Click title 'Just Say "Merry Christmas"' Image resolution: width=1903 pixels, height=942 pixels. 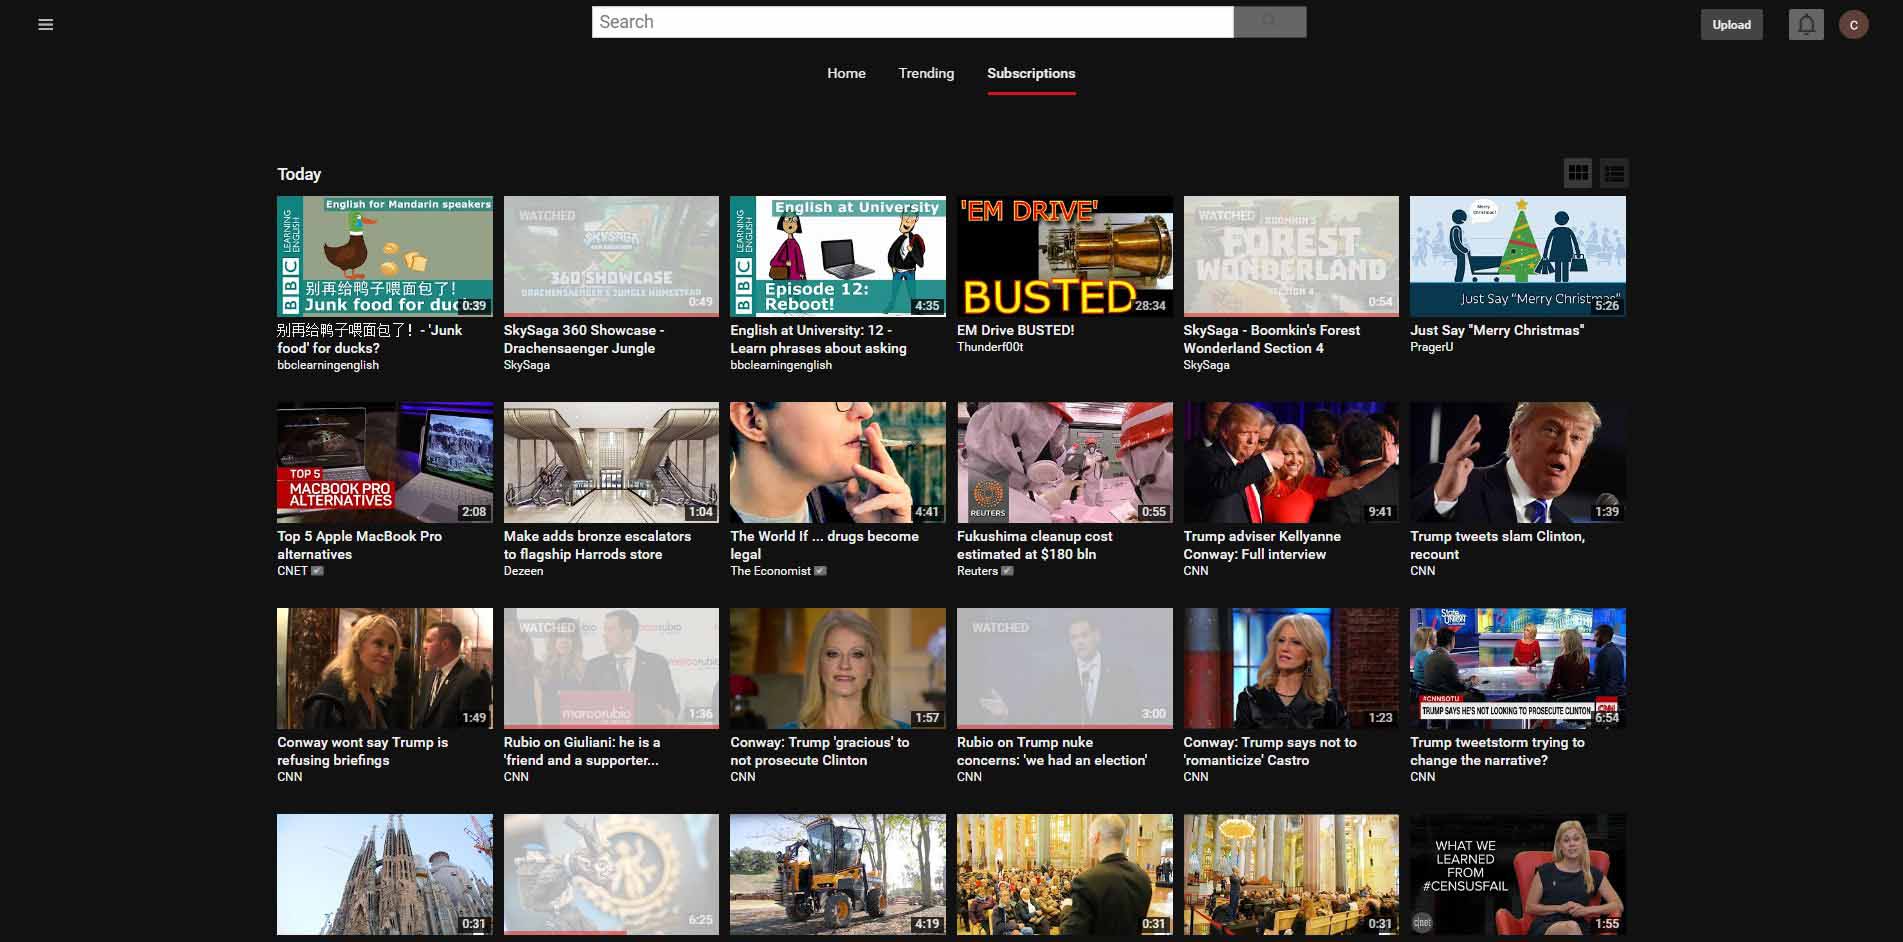(1497, 330)
